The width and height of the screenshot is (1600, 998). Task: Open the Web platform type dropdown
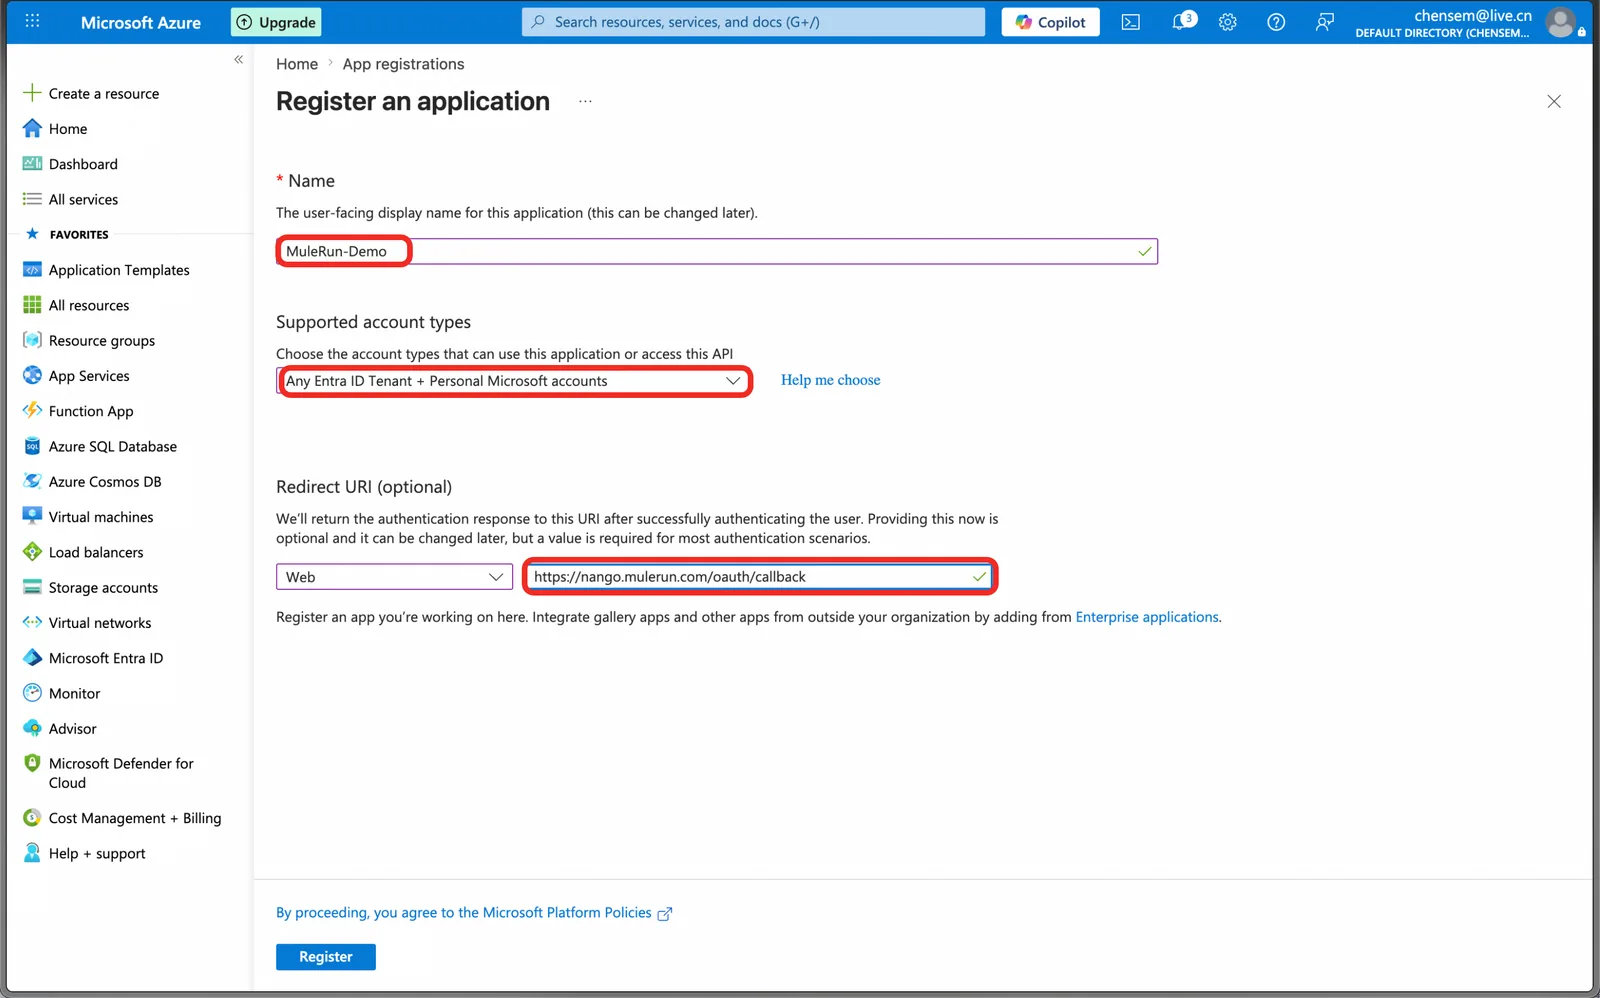pos(394,577)
